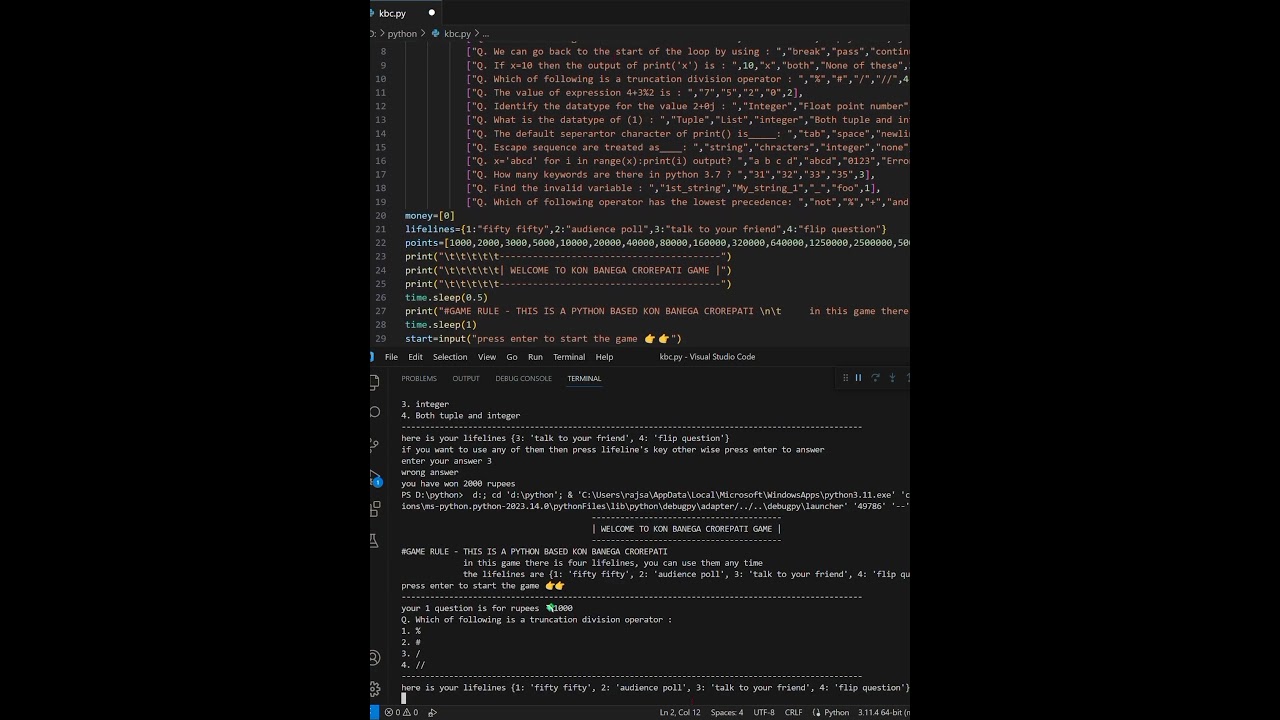The height and width of the screenshot is (720, 1280).
Task: Change end of line sequence CRLF
Action: pyautogui.click(x=793, y=712)
